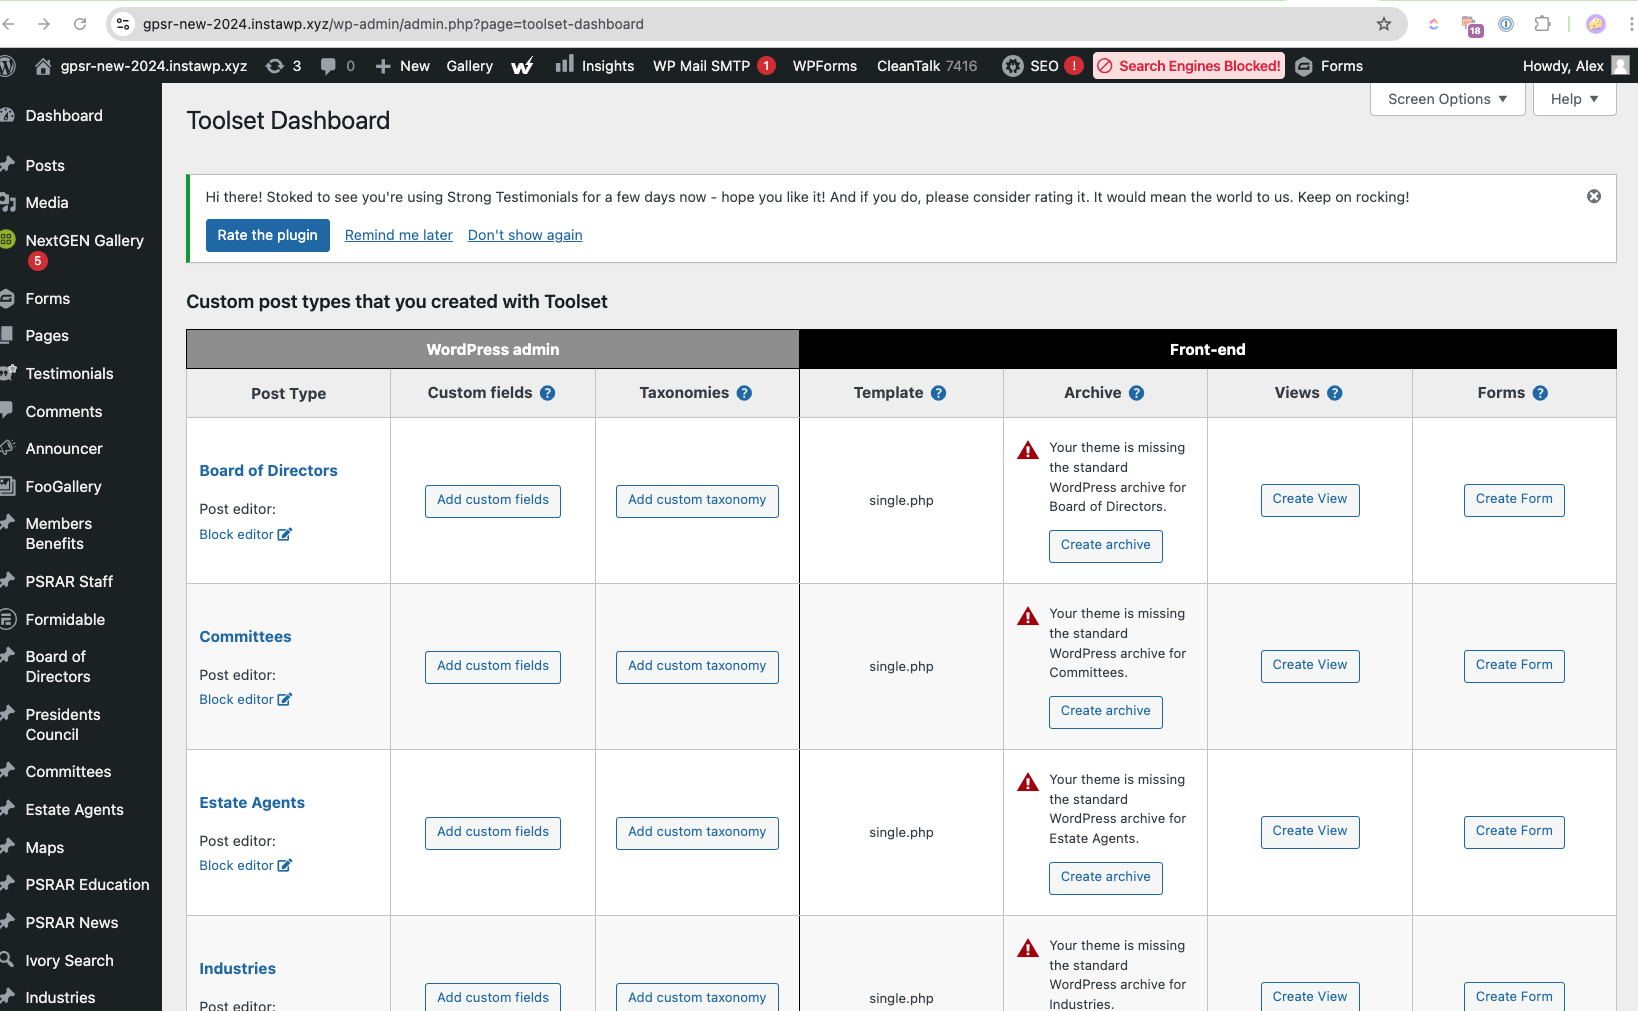Screen dimensions: 1638x1011
Task: Click the user avatar next to Howdy, Alex
Action: [1621, 65]
